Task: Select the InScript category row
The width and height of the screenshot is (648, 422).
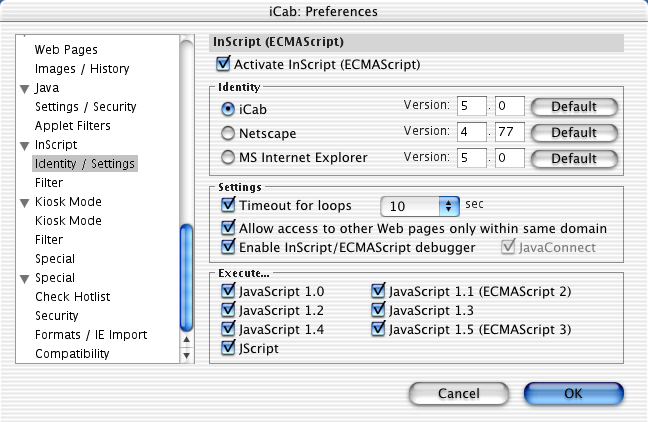Action: [x=56, y=145]
